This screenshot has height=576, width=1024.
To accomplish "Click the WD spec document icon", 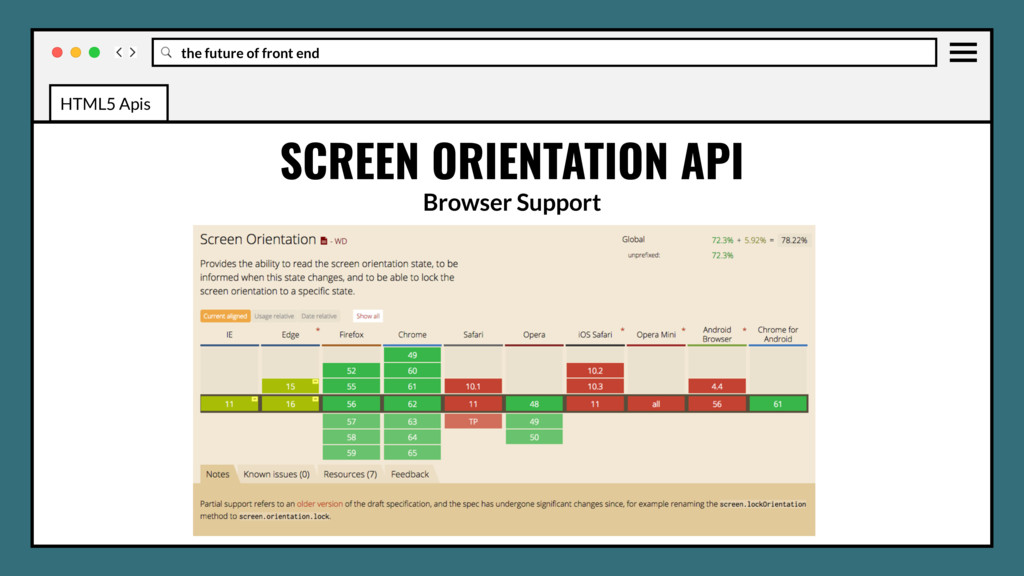I will 323,241.
